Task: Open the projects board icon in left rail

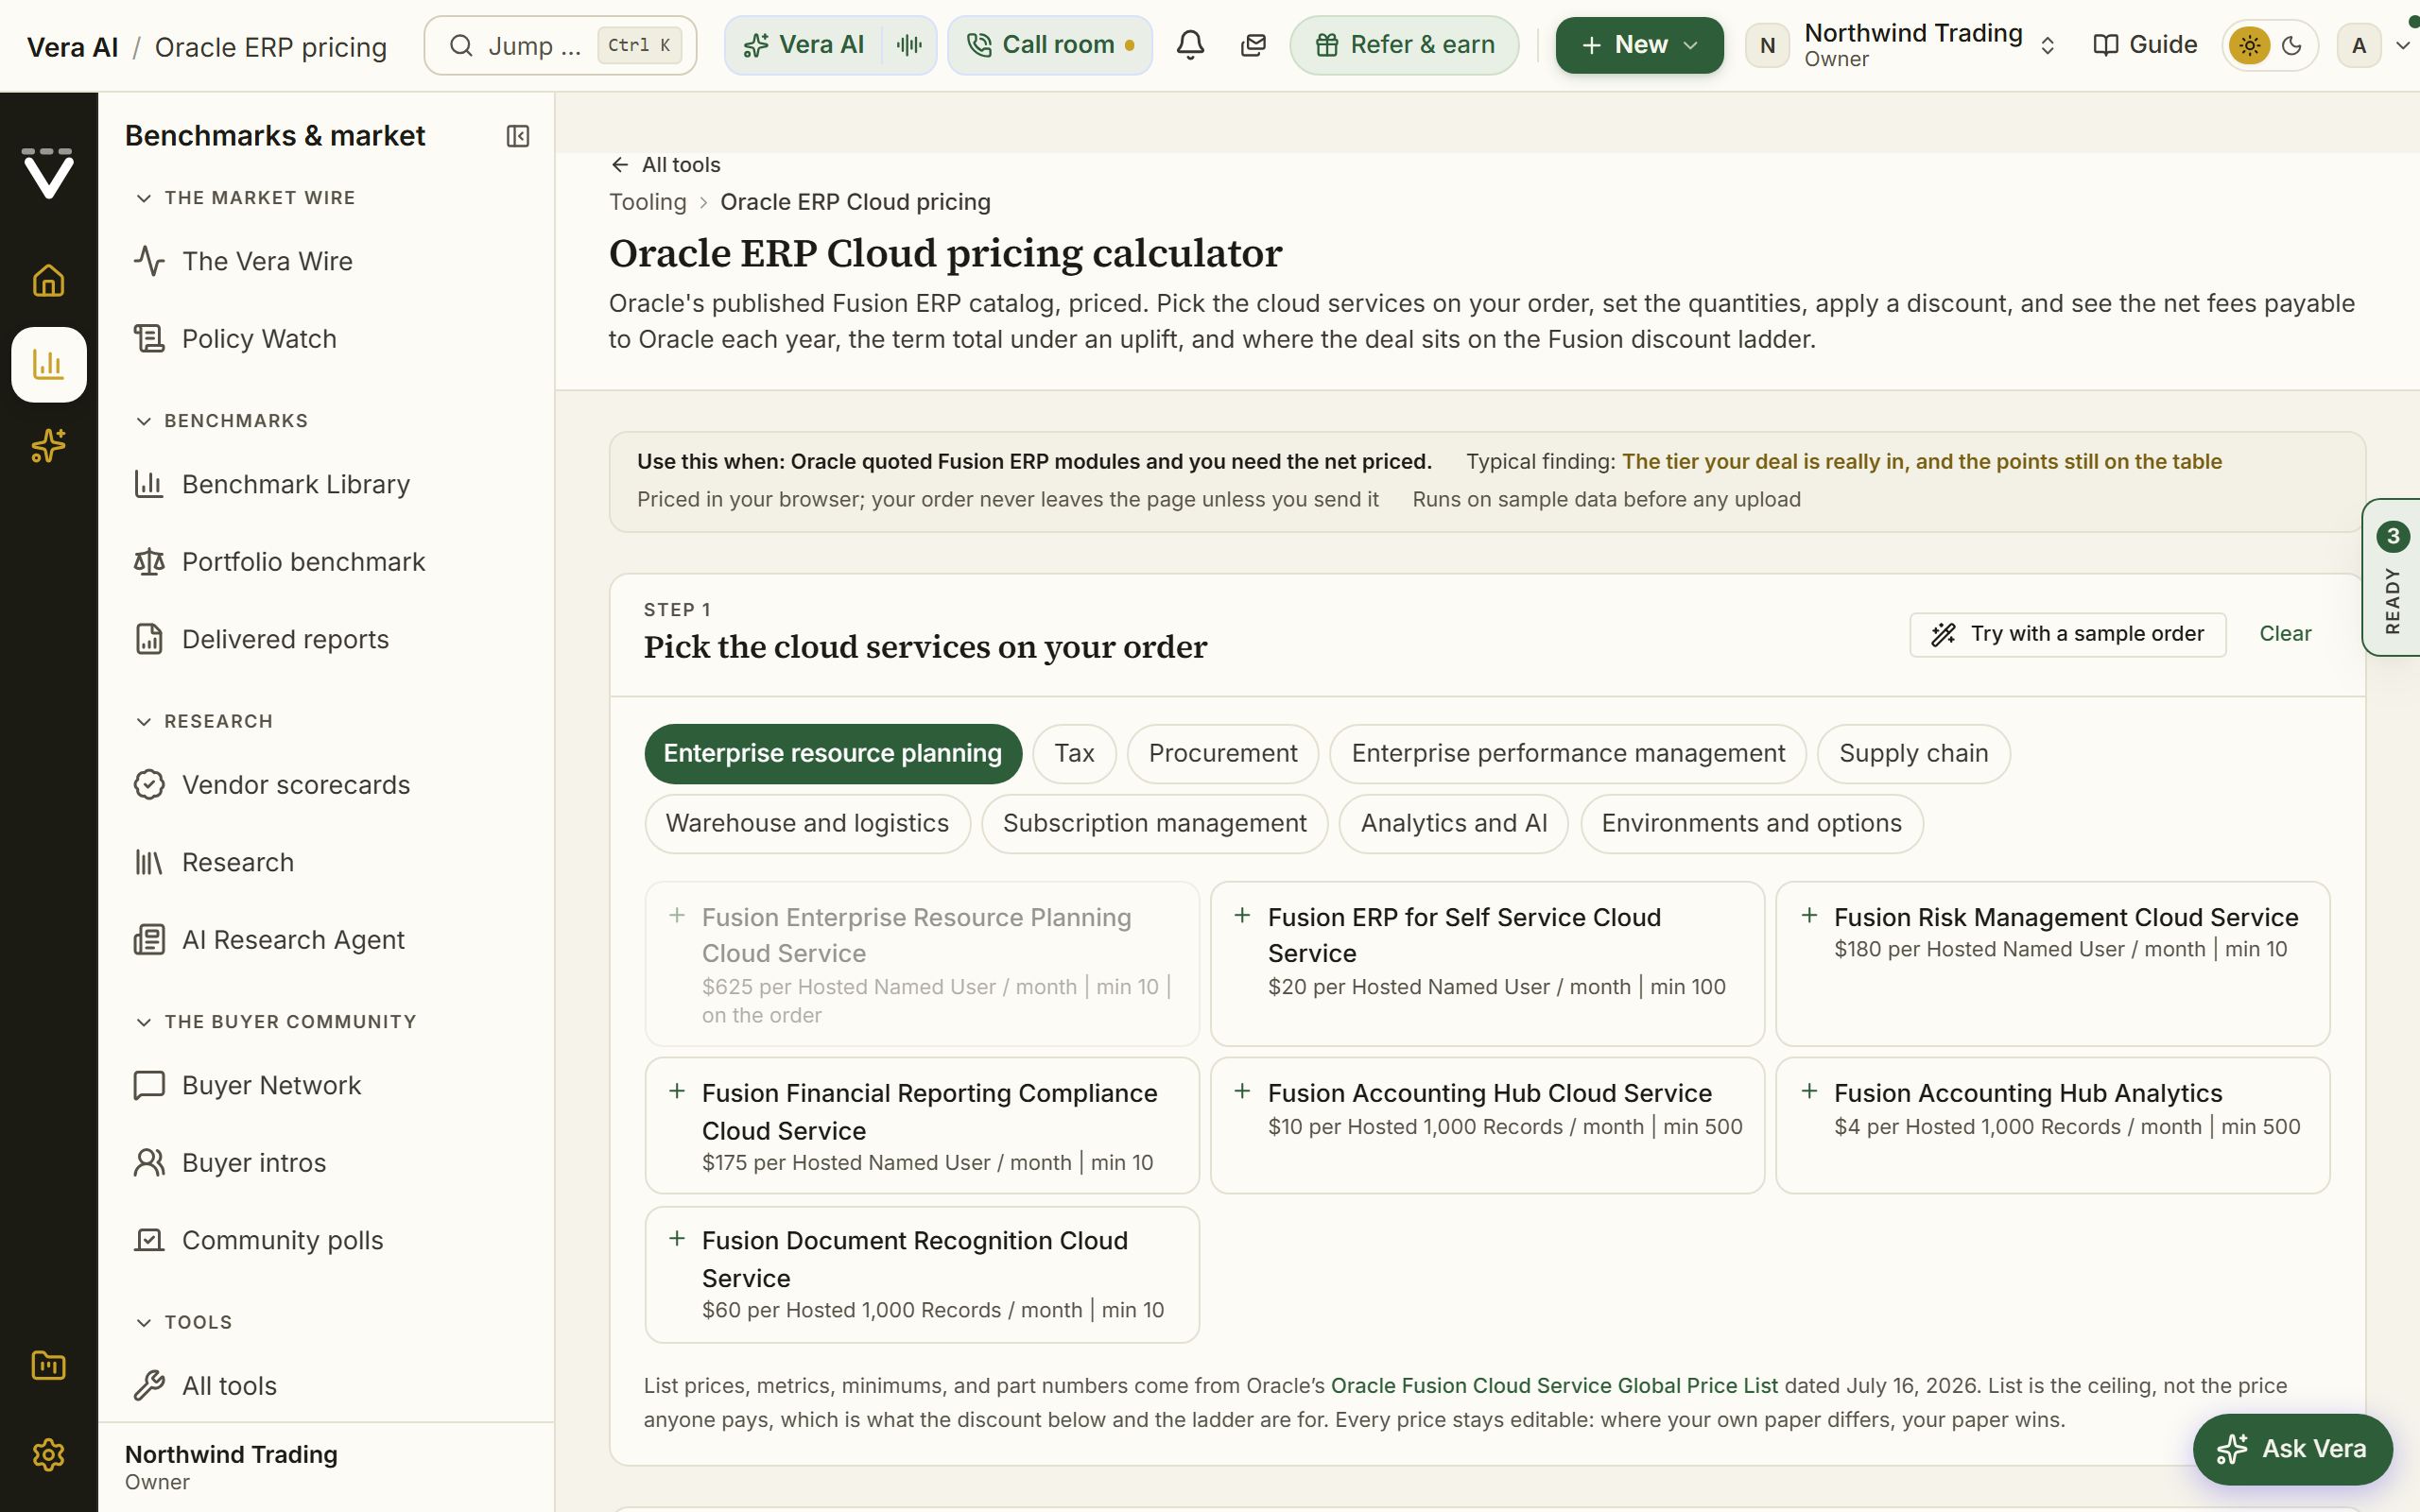Action: tap(48, 1365)
